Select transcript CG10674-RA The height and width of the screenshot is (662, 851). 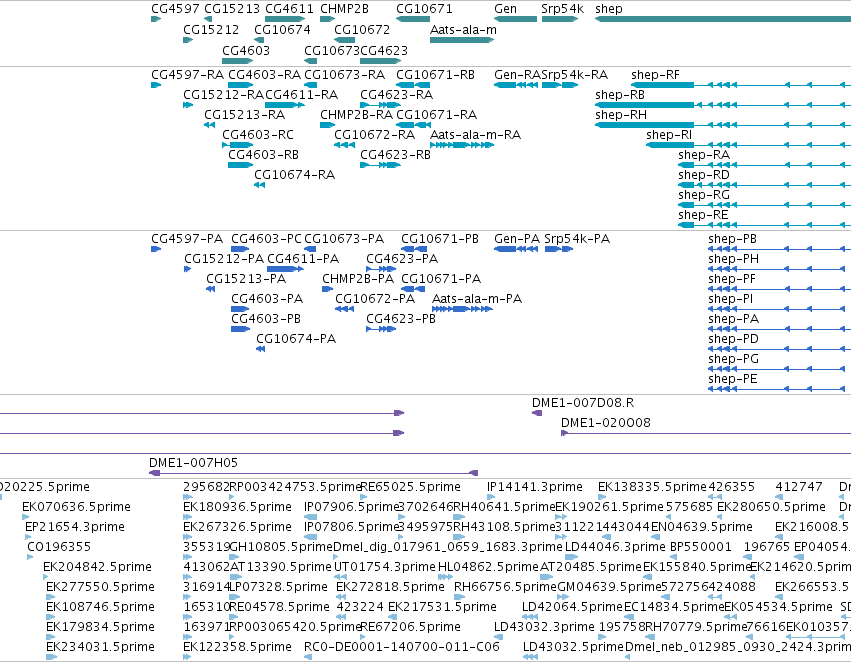(x=295, y=175)
